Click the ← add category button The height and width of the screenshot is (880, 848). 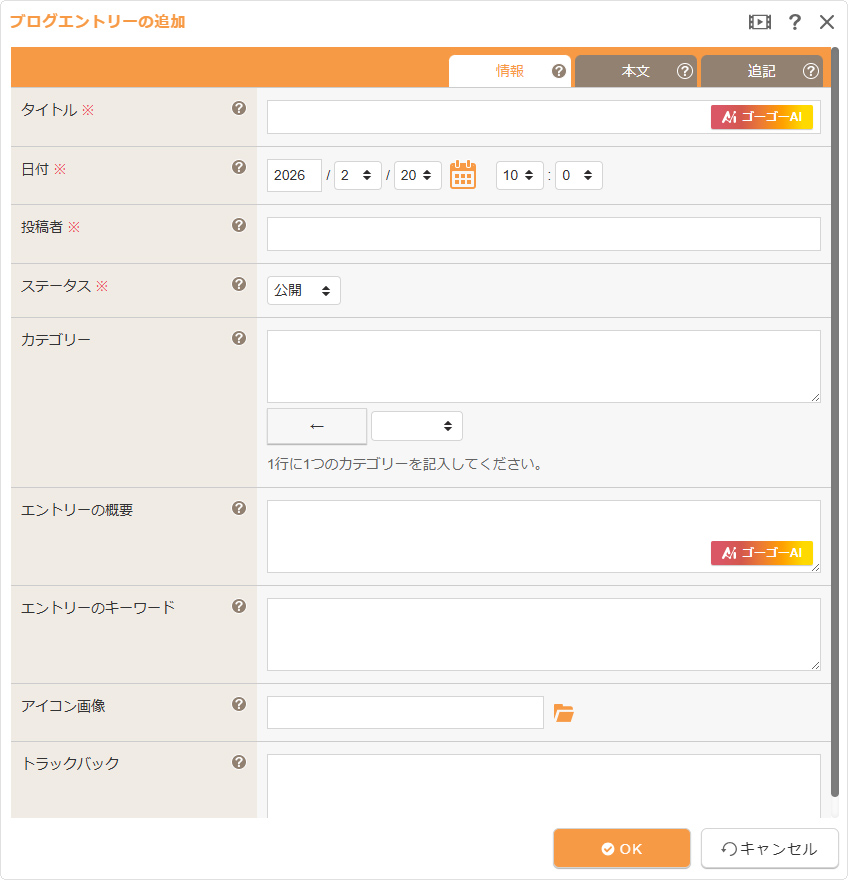click(317, 426)
